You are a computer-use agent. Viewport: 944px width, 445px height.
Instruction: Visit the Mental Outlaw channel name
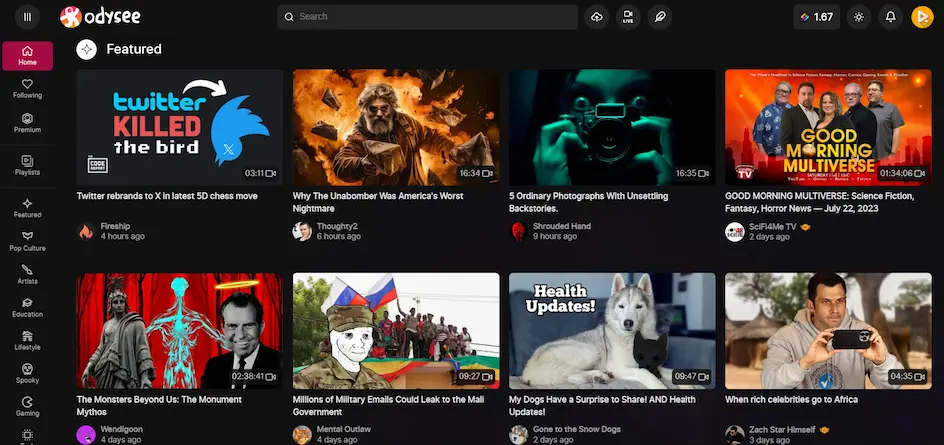[x=344, y=430]
